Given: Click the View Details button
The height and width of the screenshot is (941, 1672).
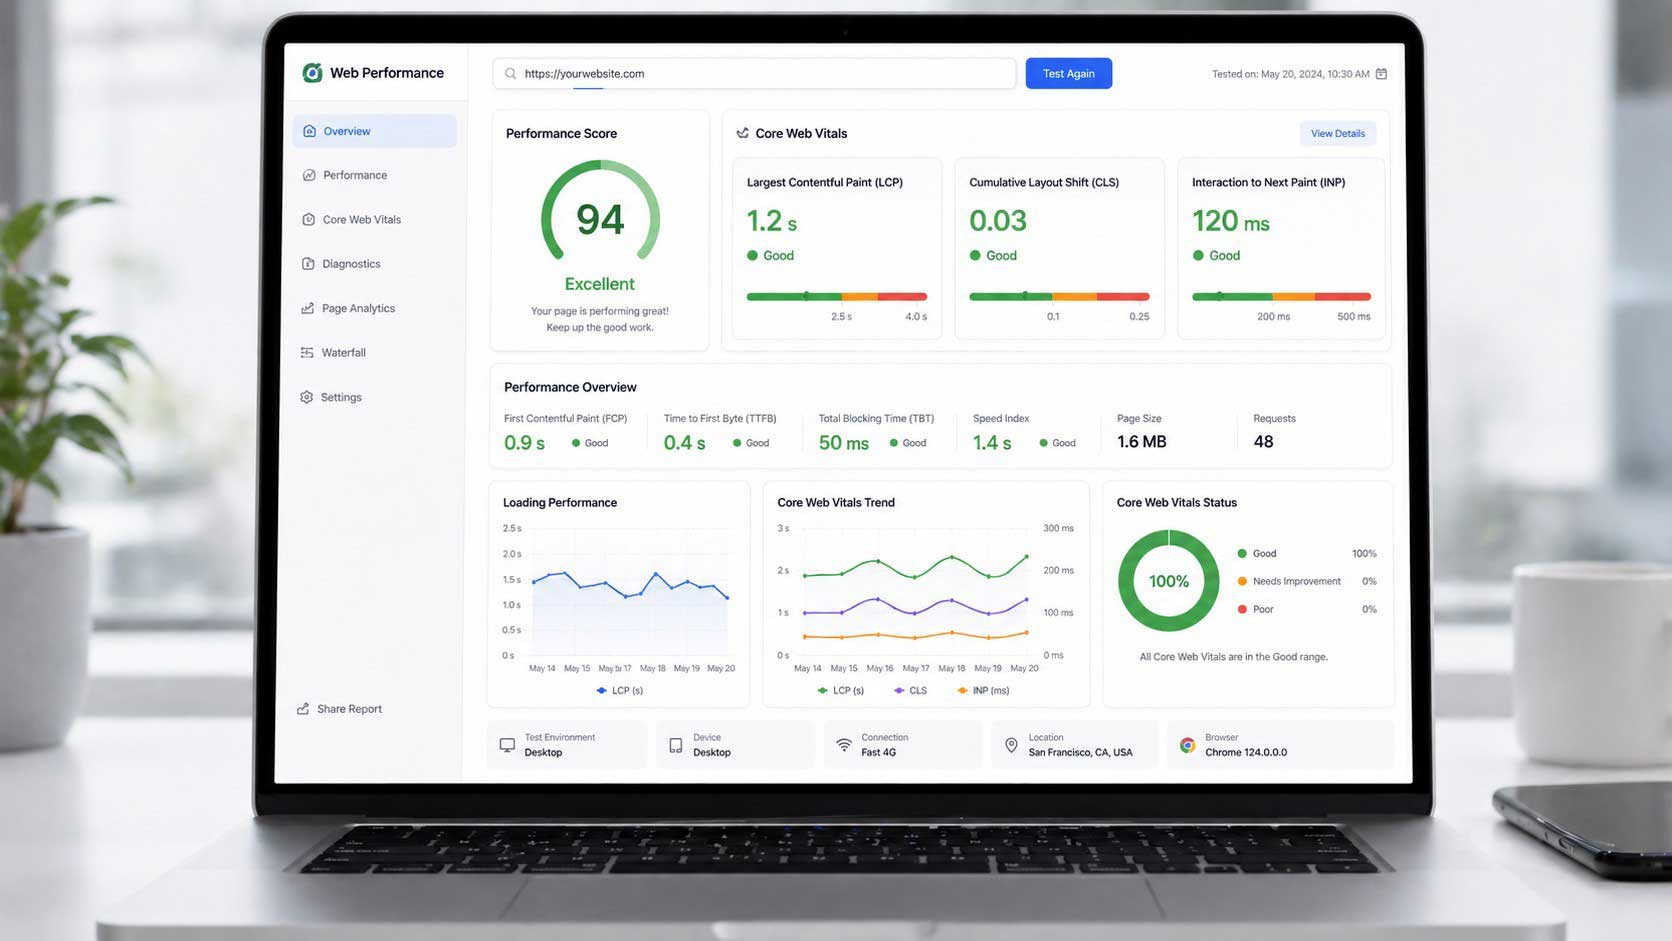Looking at the screenshot, I should [x=1337, y=133].
